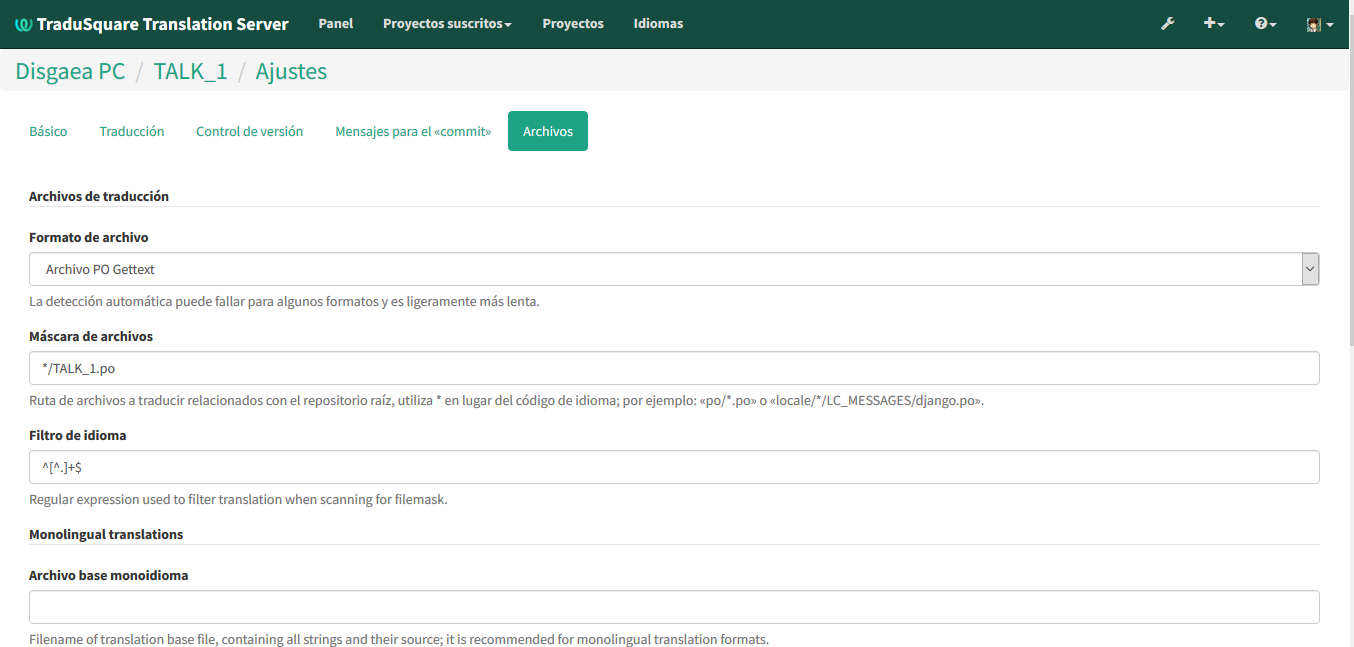Open the wrench management icon
The width and height of the screenshot is (1354, 647).
point(1167,24)
